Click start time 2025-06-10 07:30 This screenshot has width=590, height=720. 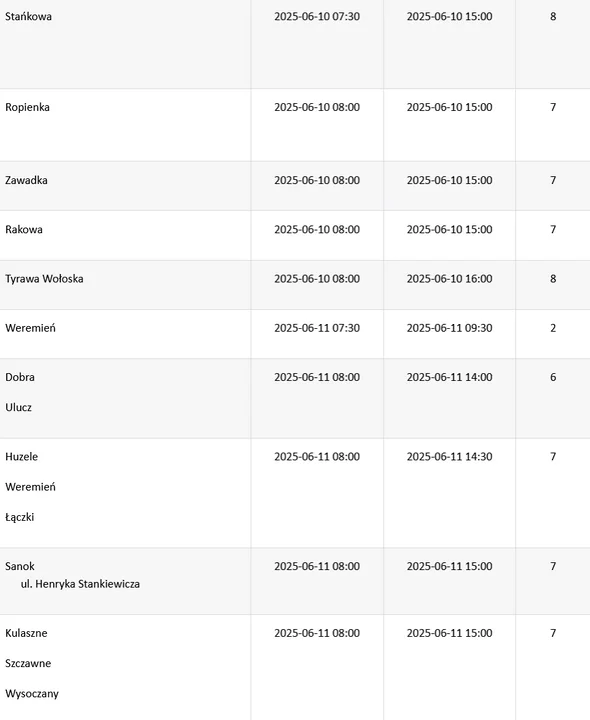[317, 17]
